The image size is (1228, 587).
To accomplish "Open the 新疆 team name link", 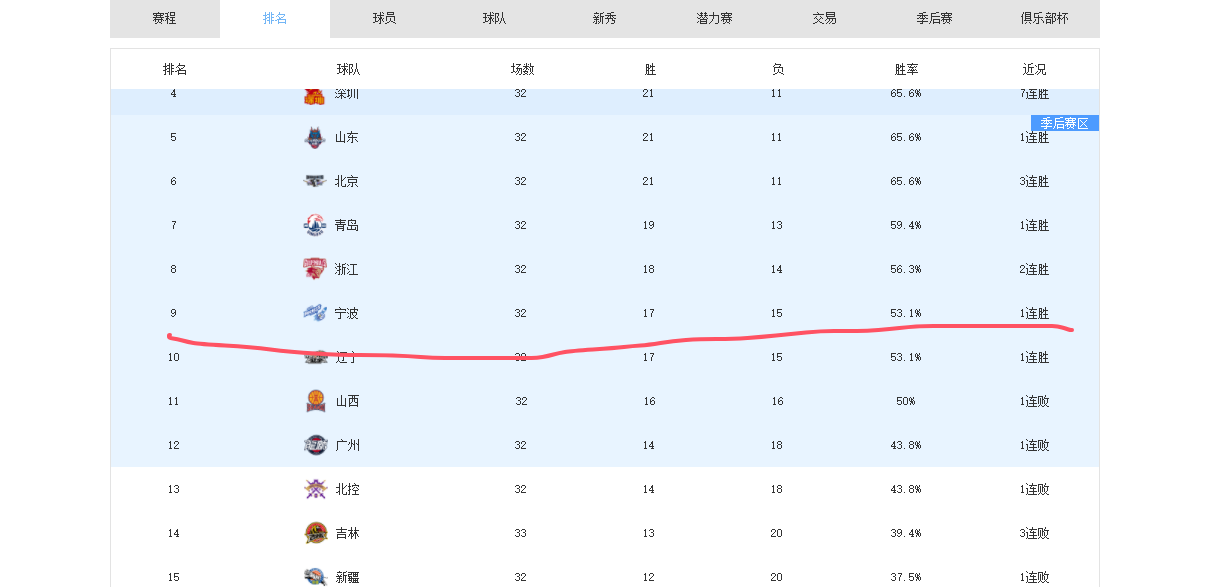I will [347, 577].
